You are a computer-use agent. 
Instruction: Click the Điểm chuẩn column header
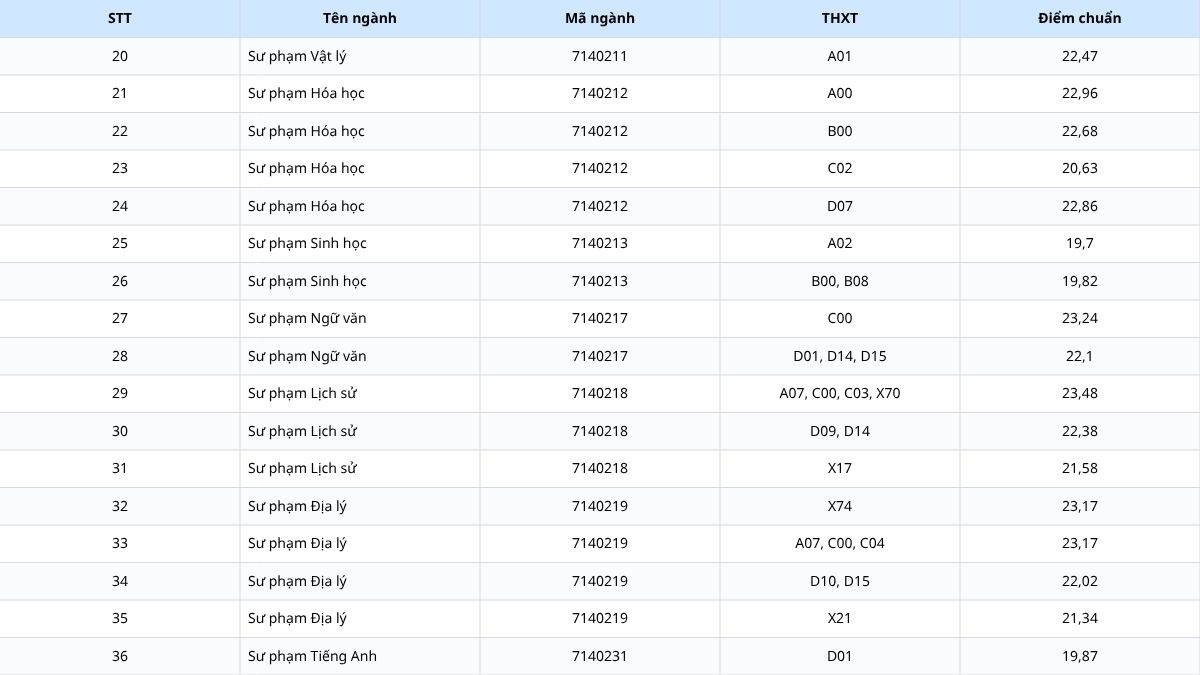[1080, 18]
